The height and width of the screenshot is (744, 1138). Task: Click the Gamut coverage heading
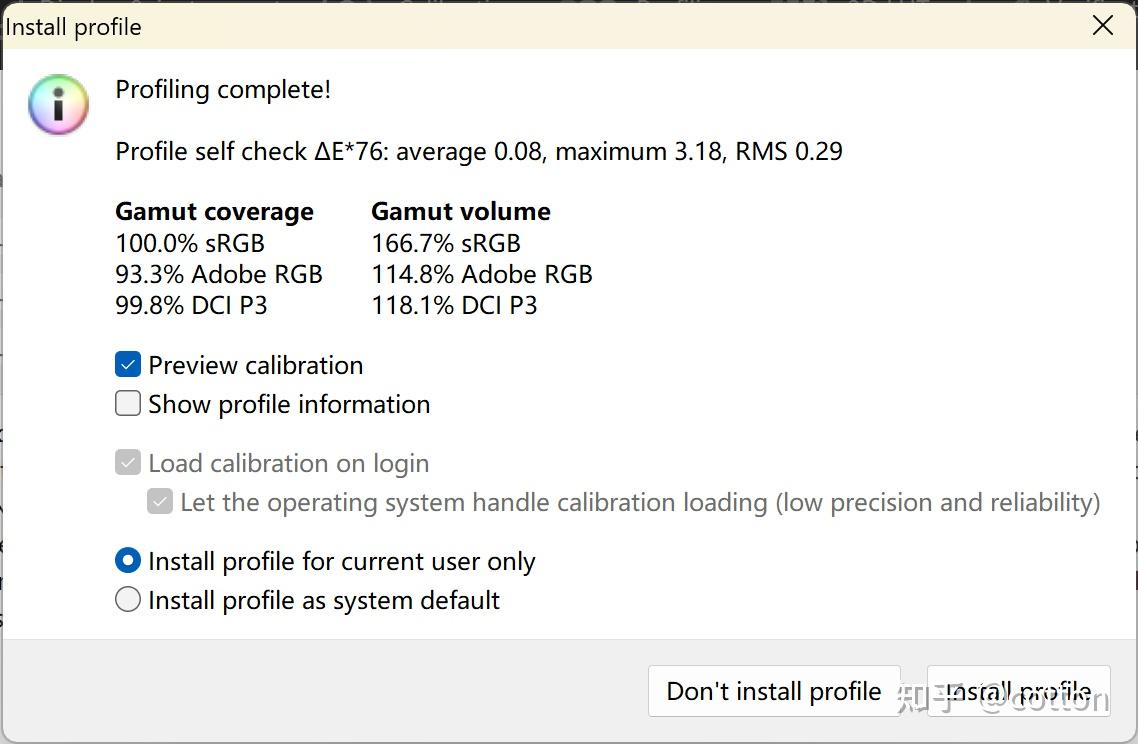click(x=214, y=212)
